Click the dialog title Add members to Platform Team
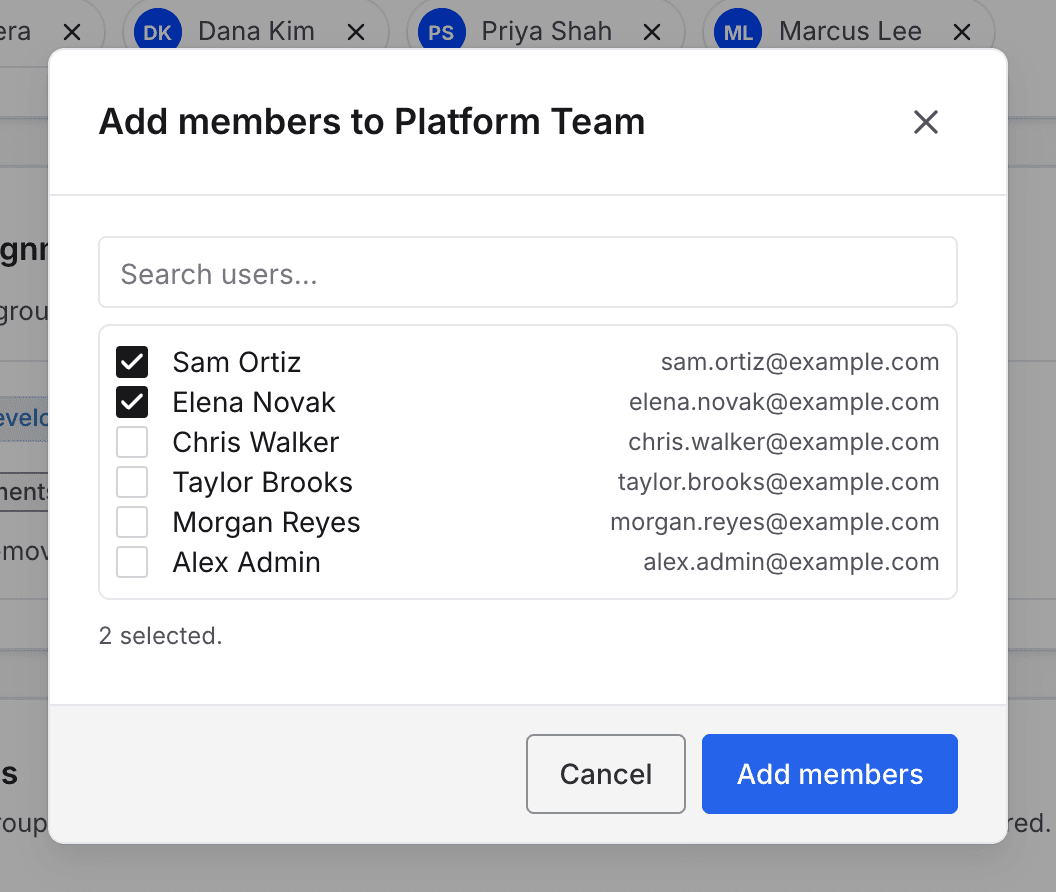This screenshot has width=1056, height=892. (372, 122)
